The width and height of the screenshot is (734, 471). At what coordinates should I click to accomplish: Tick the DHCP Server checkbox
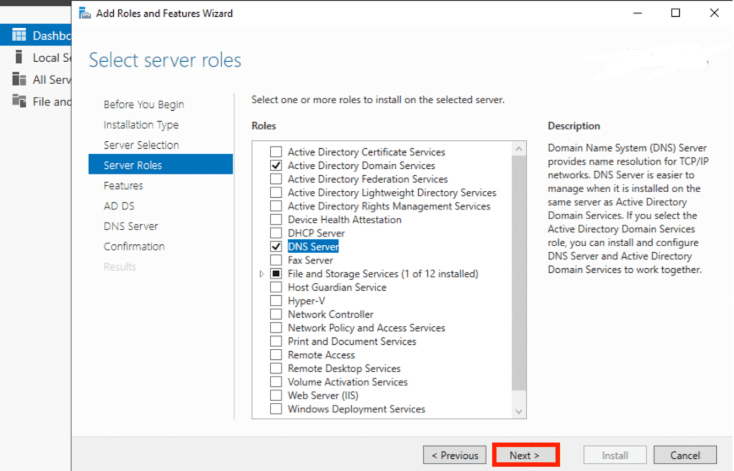(276, 233)
